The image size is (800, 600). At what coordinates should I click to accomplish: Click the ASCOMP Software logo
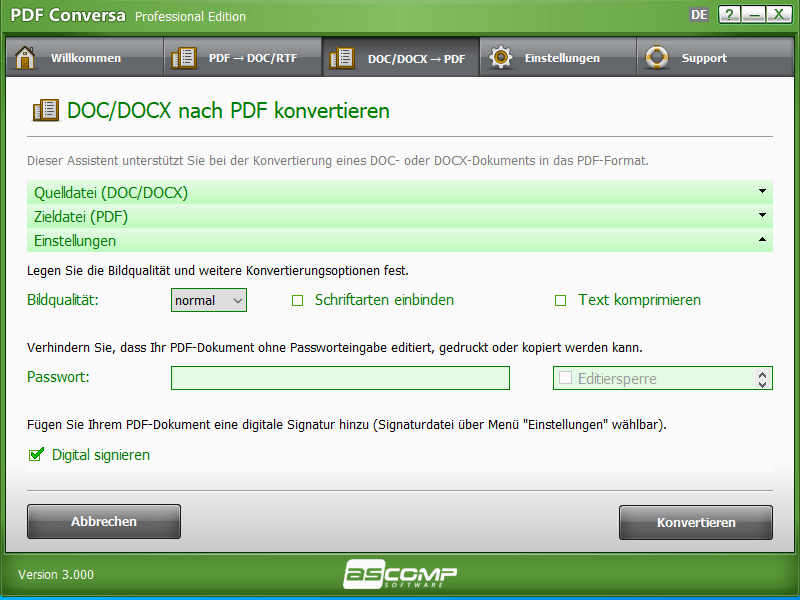coord(400,575)
